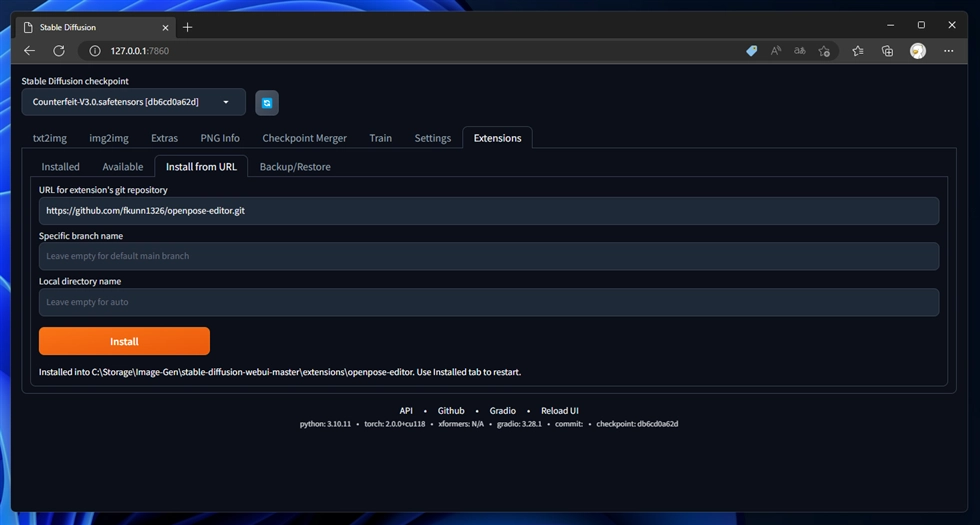Open the Train tab

381,138
